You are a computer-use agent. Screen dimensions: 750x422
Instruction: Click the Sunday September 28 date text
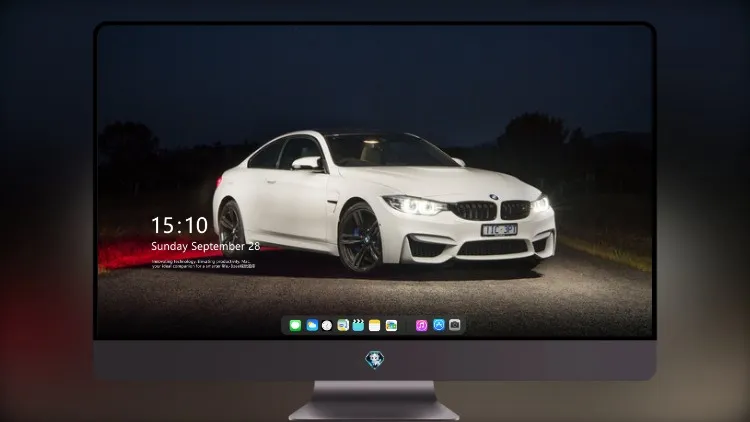(206, 246)
